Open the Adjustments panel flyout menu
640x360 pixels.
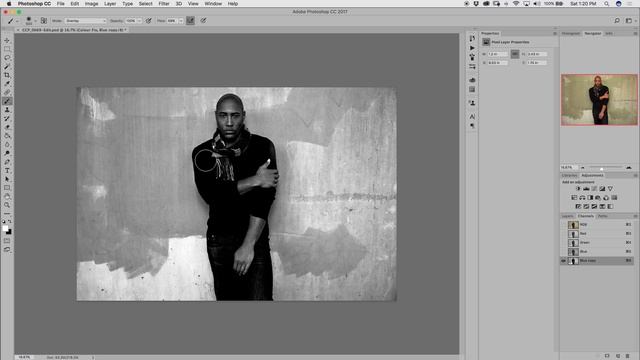click(635, 176)
